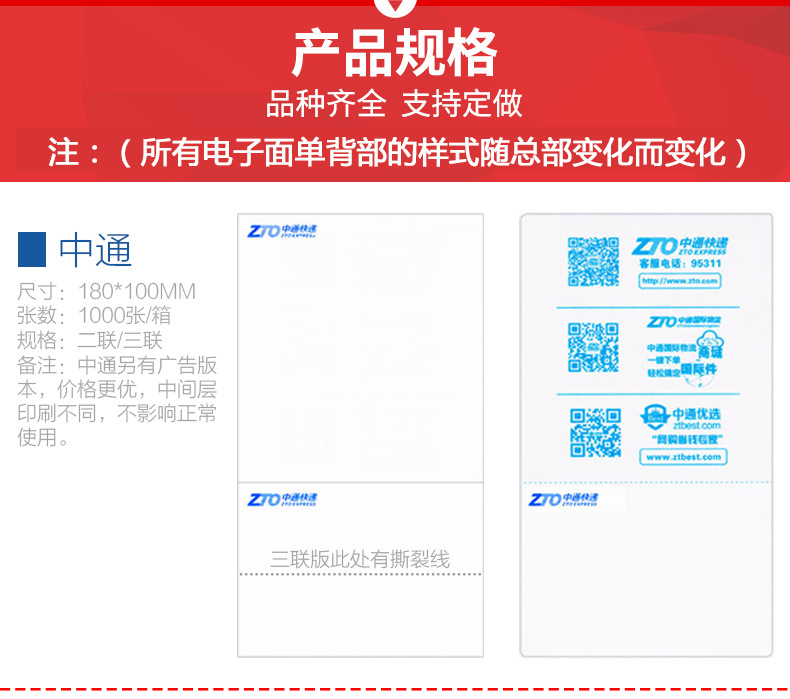Viewport: 790px width, 699px height.
Task: Click ZTO logo at right label's lower section
Action: pyautogui.click(x=563, y=499)
